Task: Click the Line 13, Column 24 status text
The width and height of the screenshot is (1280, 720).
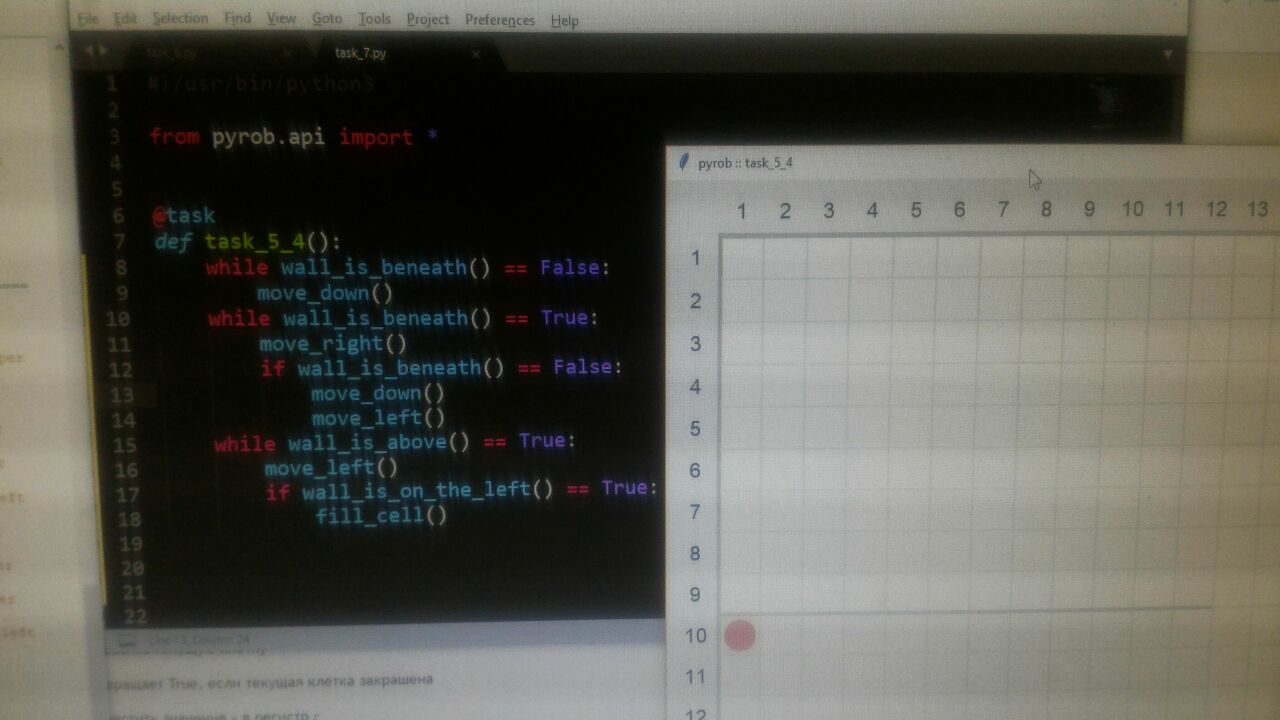Action: (200, 638)
